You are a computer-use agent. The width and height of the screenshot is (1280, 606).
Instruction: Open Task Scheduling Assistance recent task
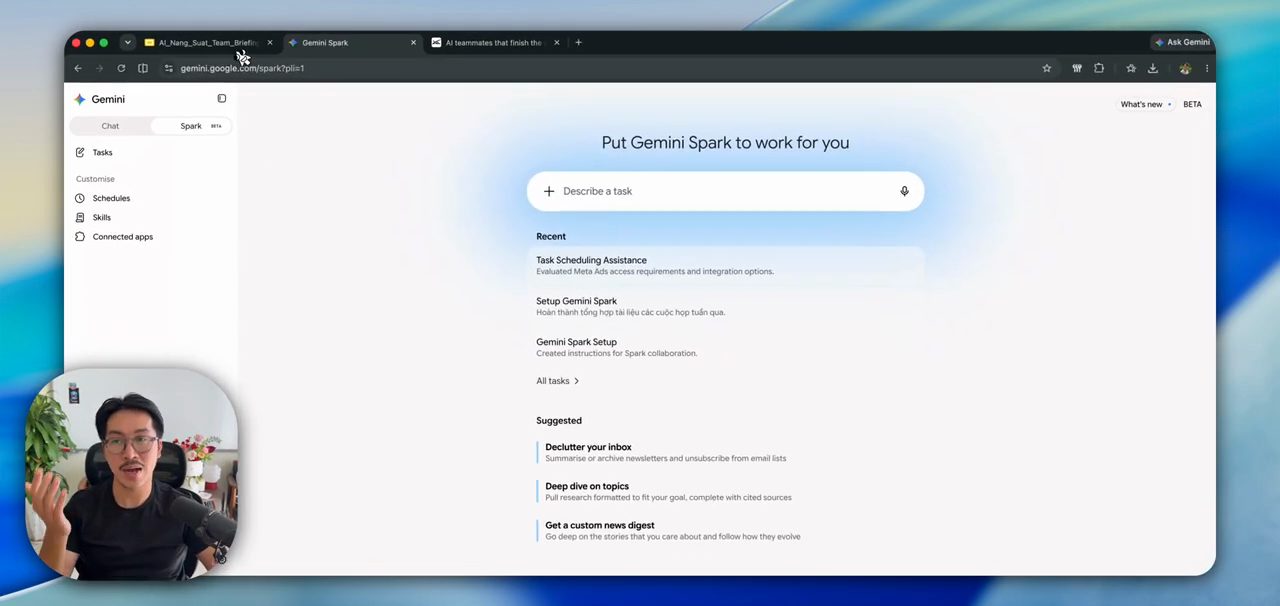pyautogui.click(x=725, y=265)
